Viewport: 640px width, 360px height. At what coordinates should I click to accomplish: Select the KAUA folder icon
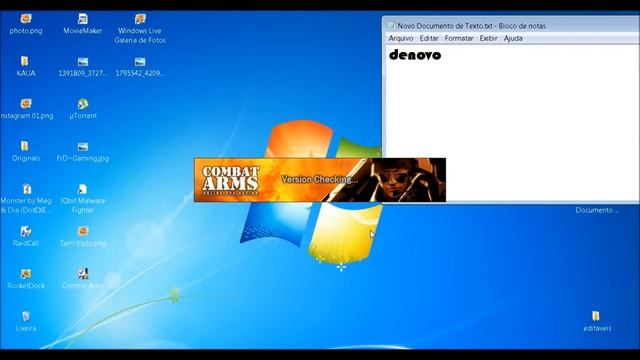tap(25, 62)
